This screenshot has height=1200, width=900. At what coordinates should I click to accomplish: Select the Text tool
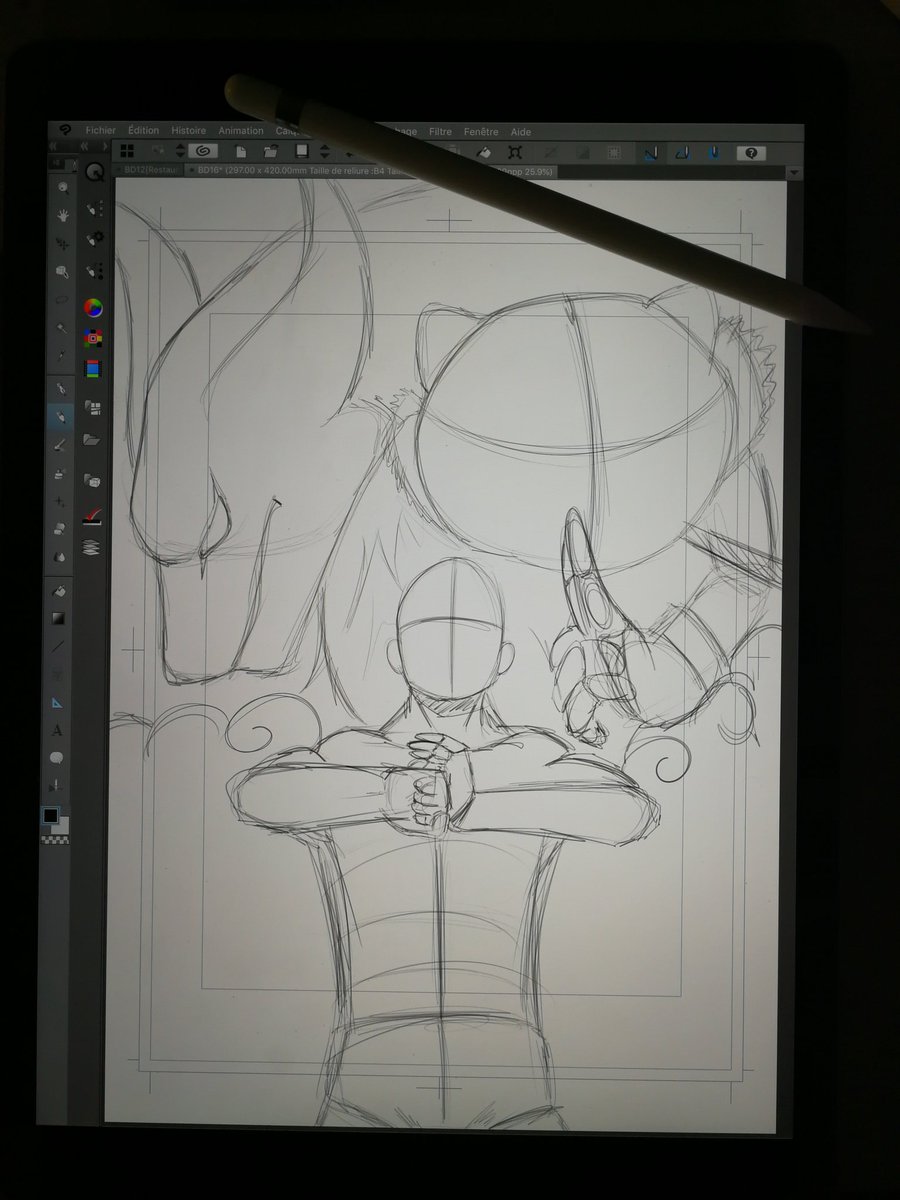pos(58,731)
